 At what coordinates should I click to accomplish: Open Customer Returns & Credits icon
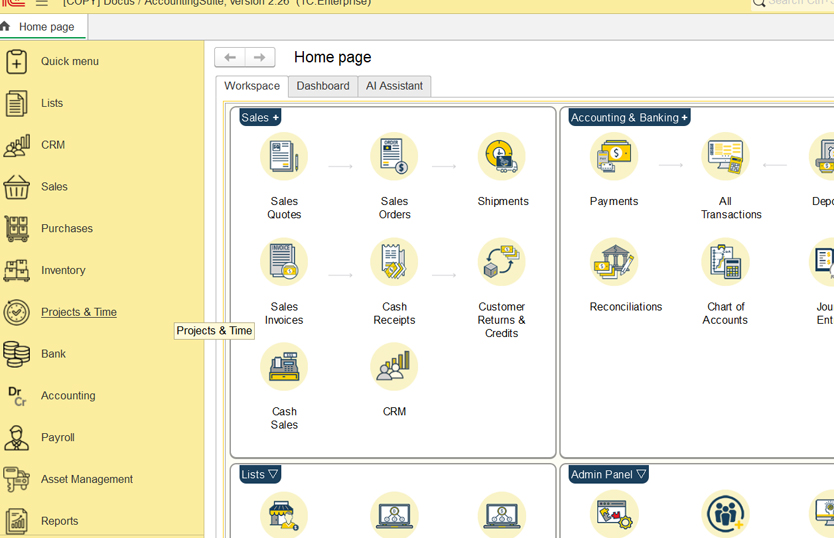(502, 262)
